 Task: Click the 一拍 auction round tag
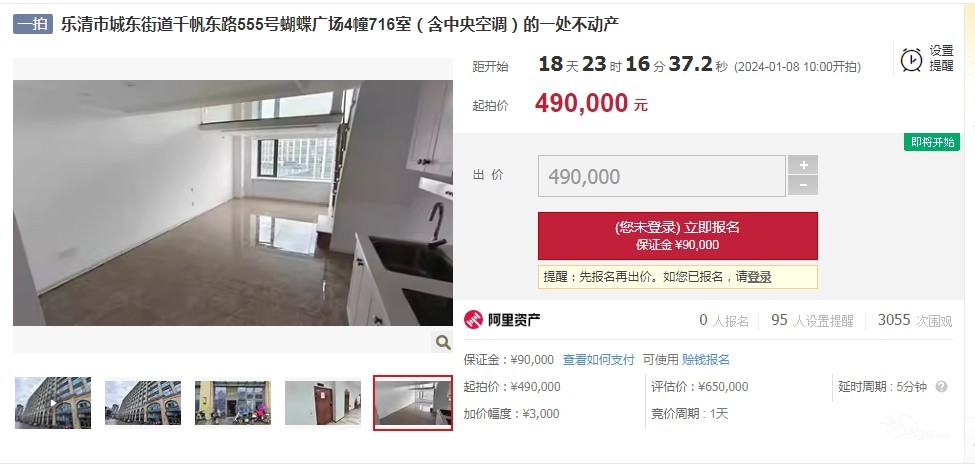pyautogui.click(x=33, y=24)
